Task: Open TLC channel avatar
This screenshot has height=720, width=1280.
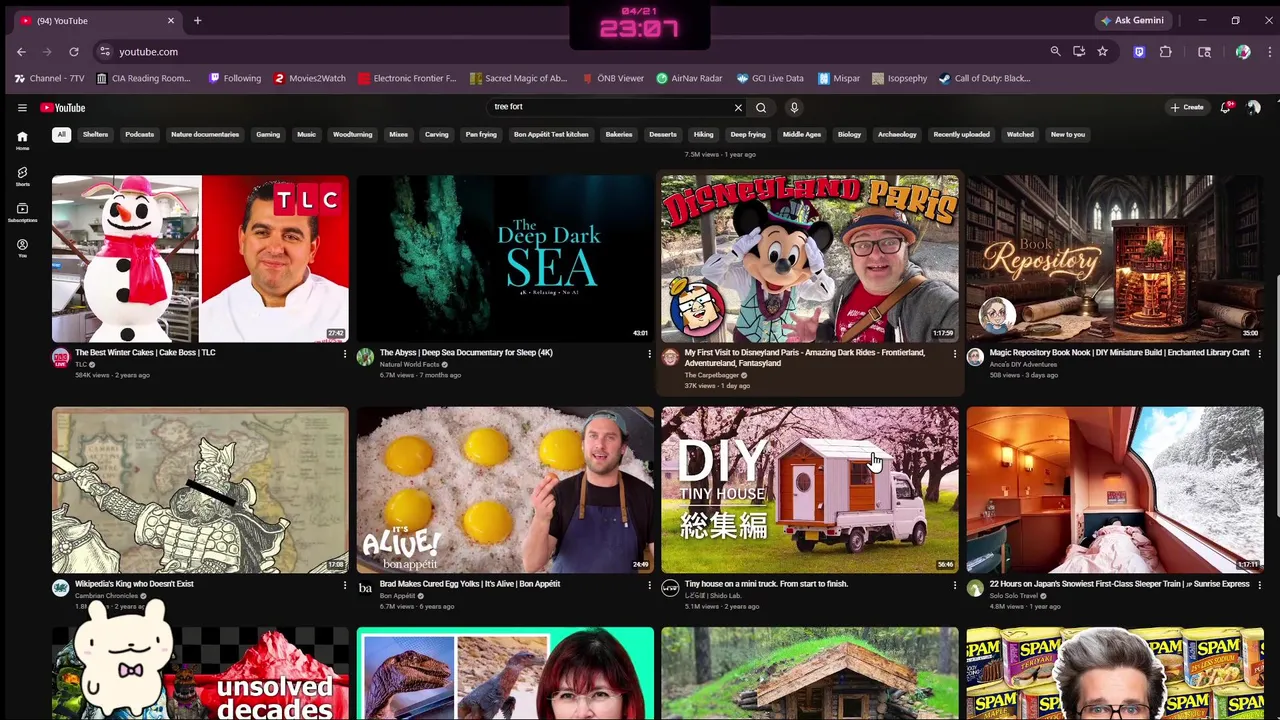Action: pos(61,358)
